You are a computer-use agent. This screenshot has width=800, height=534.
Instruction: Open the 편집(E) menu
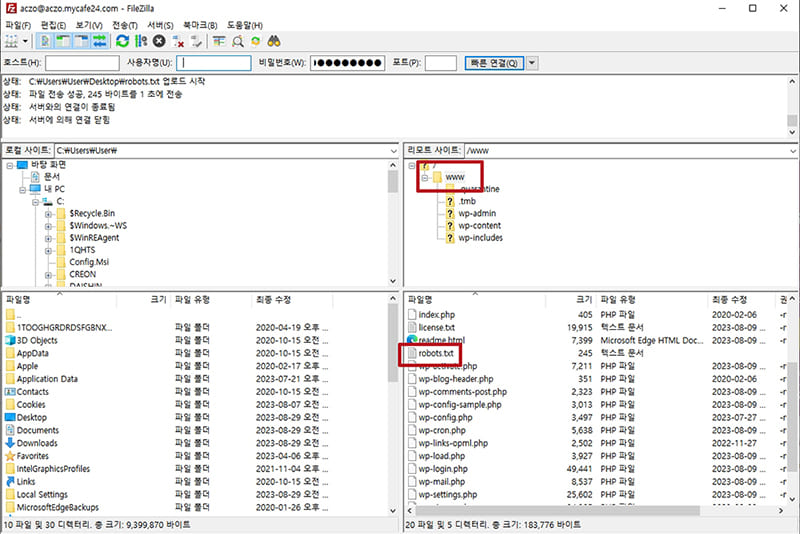coord(54,25)
